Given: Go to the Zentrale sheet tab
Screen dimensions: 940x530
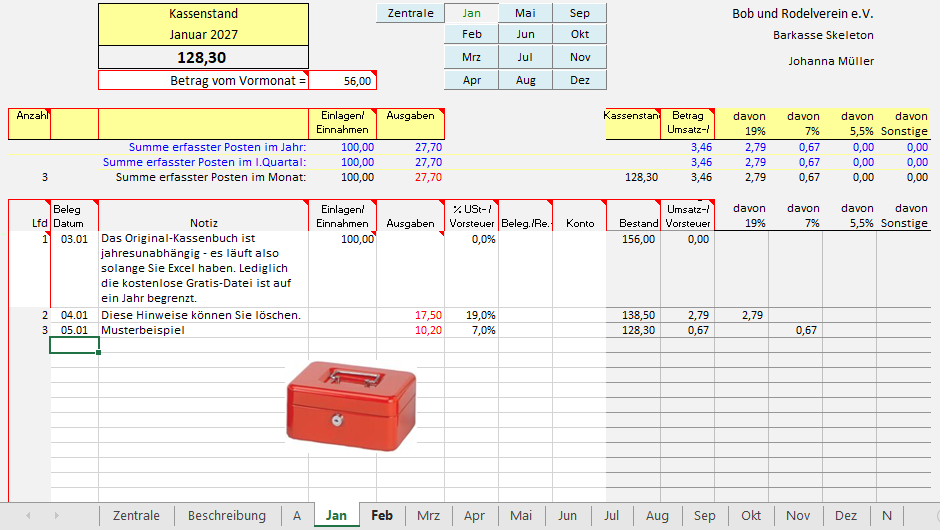Looking at the screenshot, I should point(136,515).
